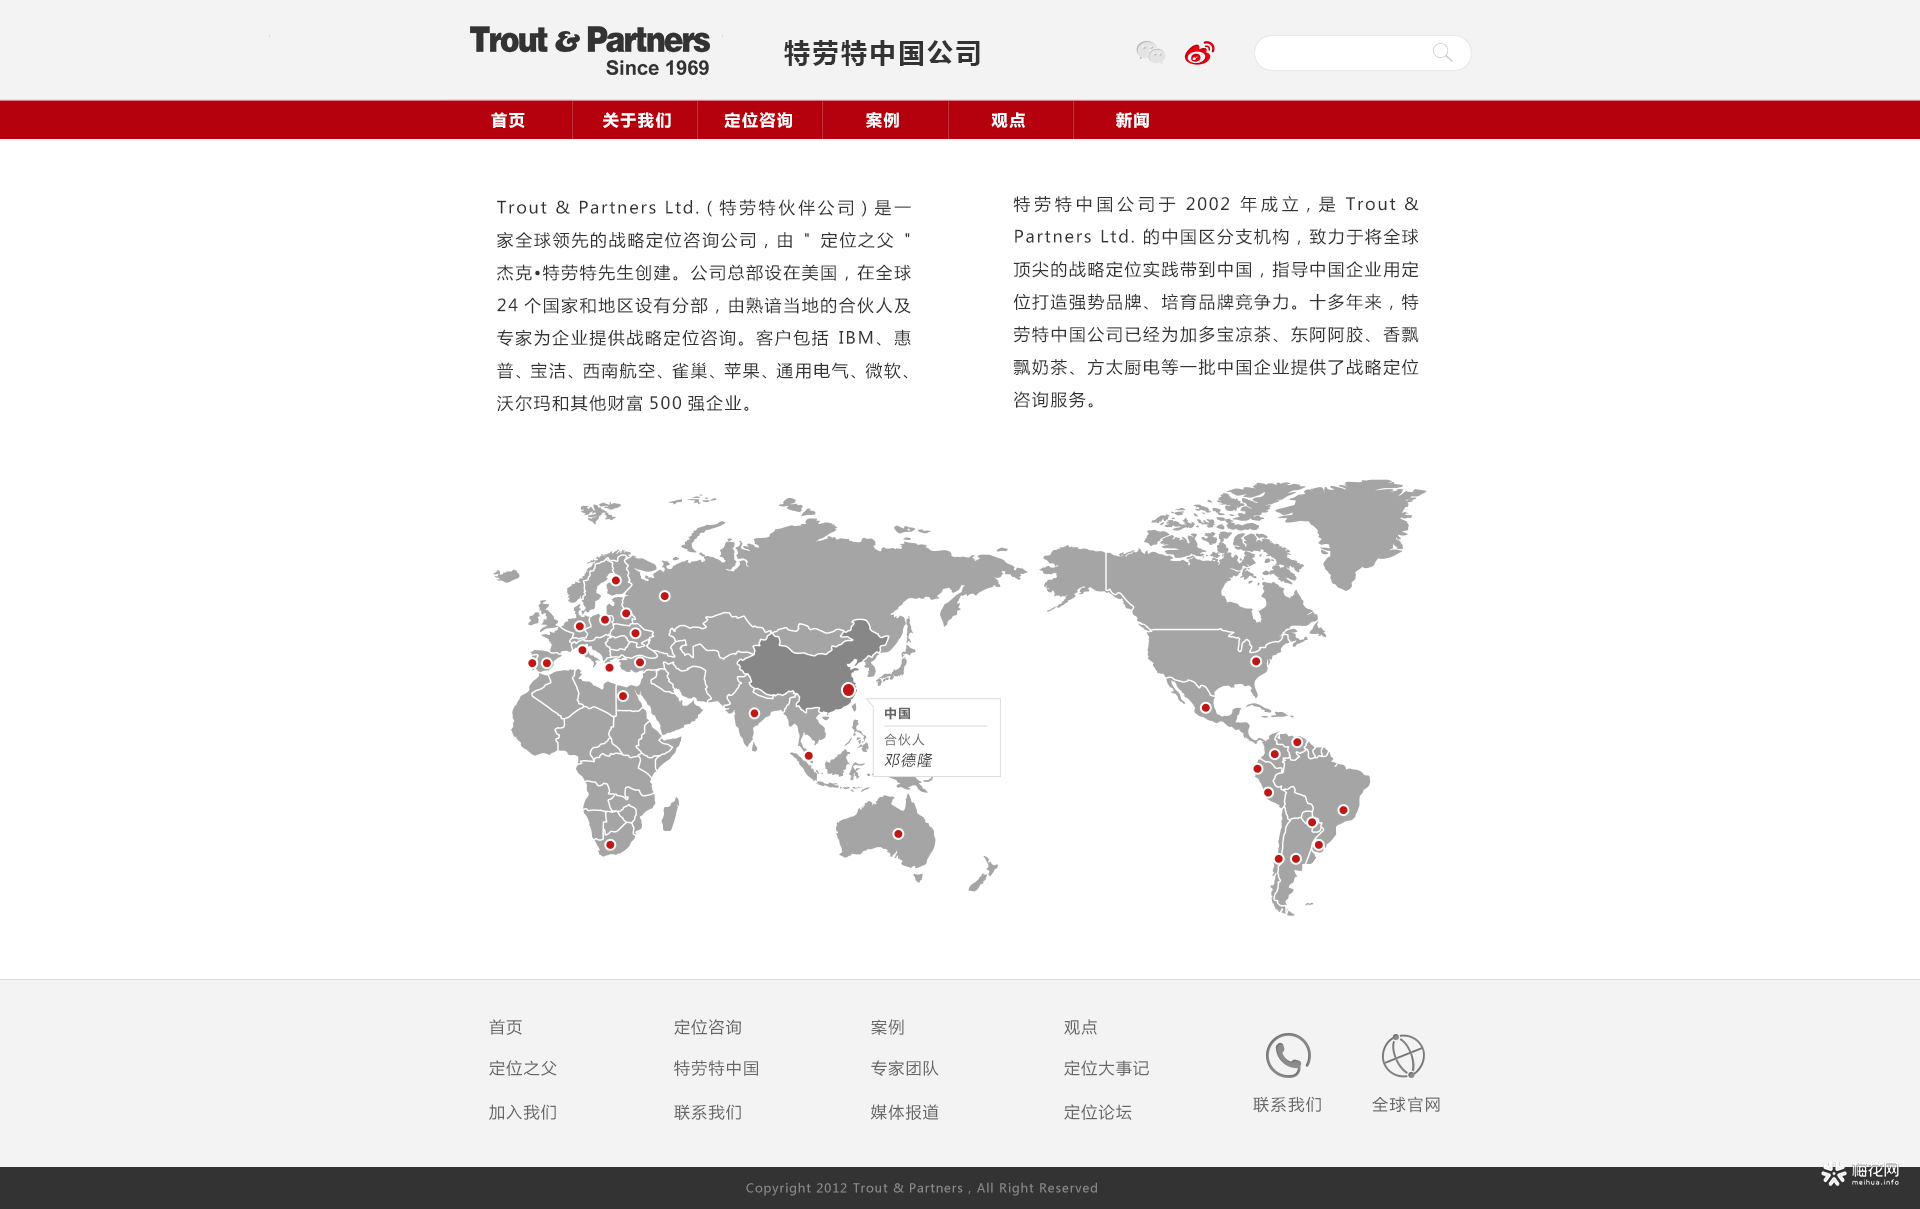The image size is (1920, 1209).
Task: Open footer link 专家团队
Action: [905, 1068]
